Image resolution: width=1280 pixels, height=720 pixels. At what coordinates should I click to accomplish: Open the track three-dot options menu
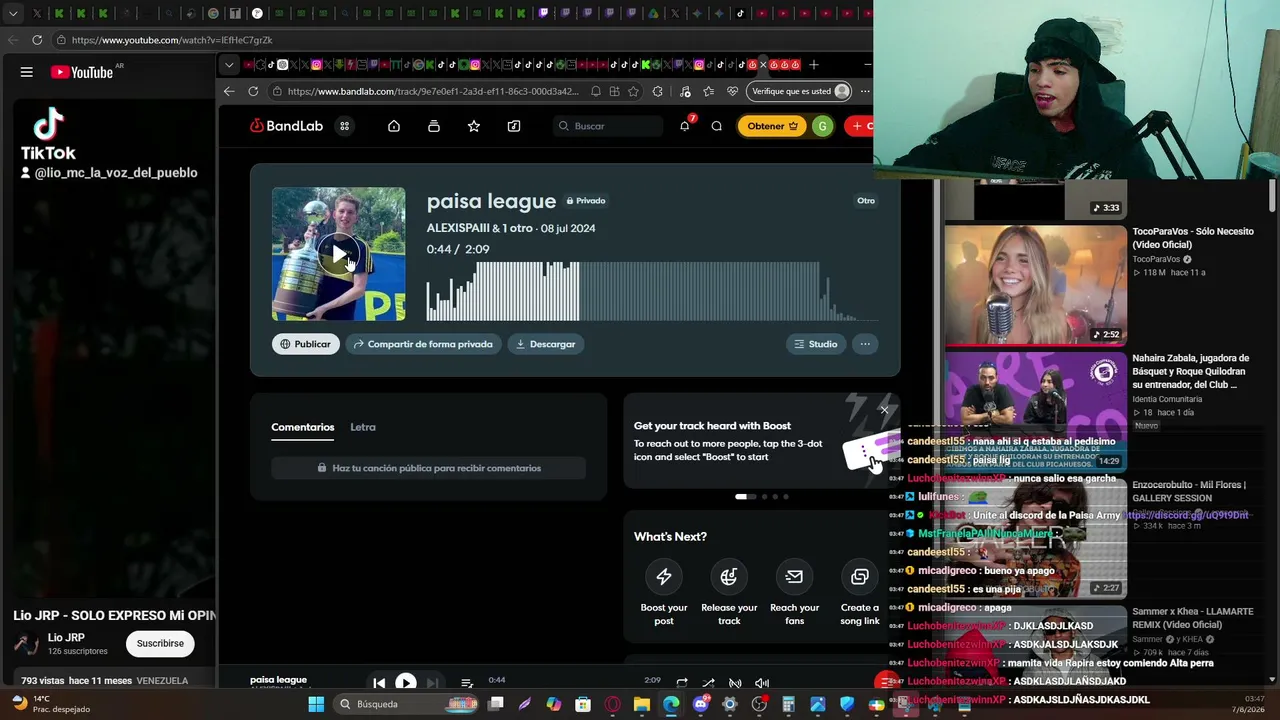(x=865, y=344)
